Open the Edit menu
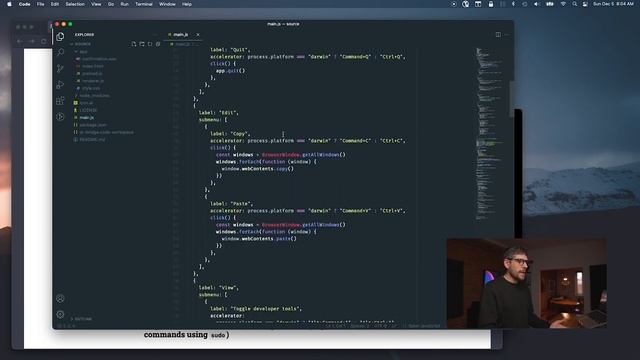Screen dimensions: 640x360 (x=55, y=4)
